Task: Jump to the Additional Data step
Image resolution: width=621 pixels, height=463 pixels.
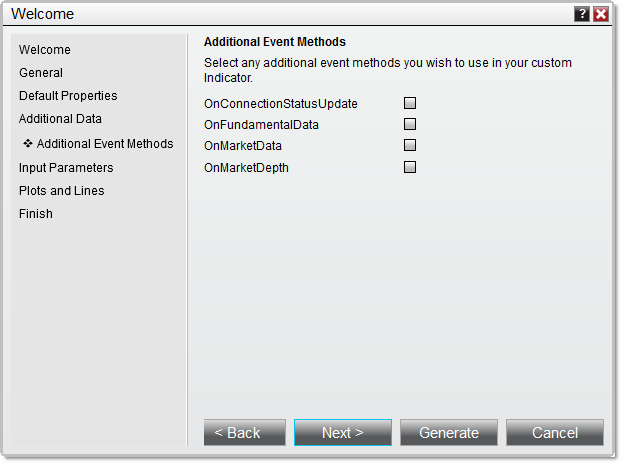Action: point(60,119)
